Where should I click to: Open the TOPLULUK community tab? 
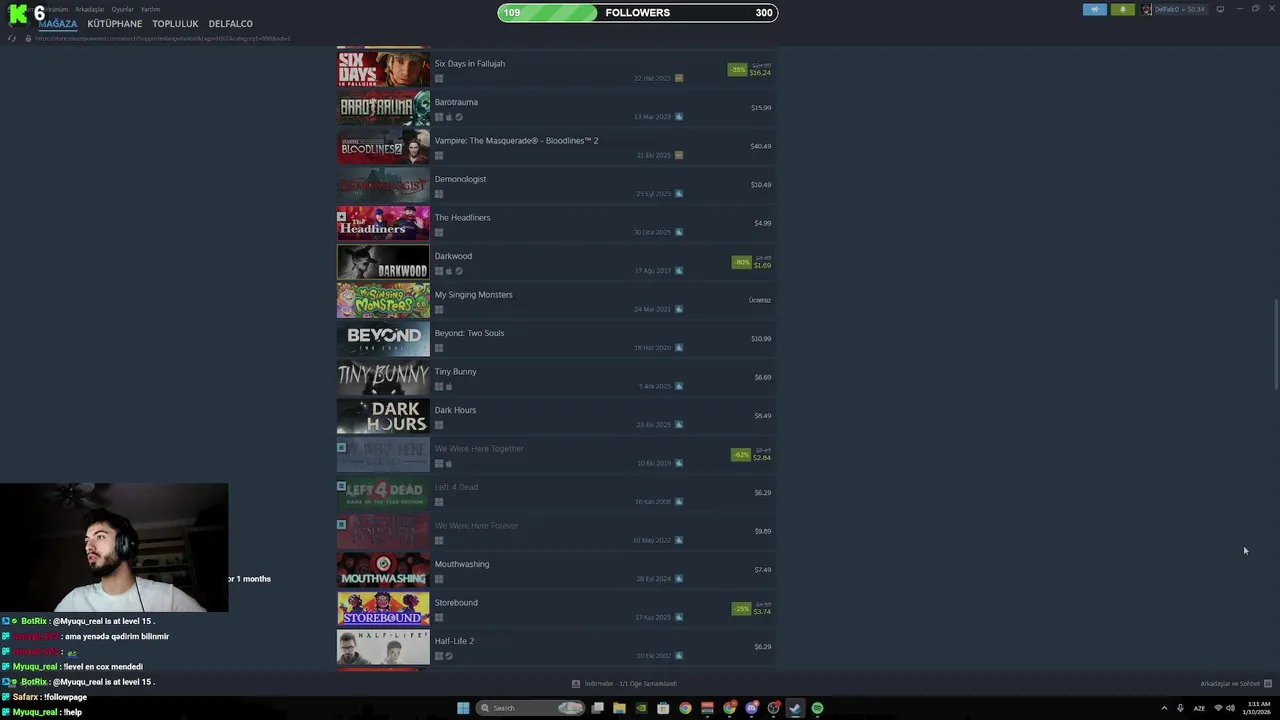(x=175, y=24)
